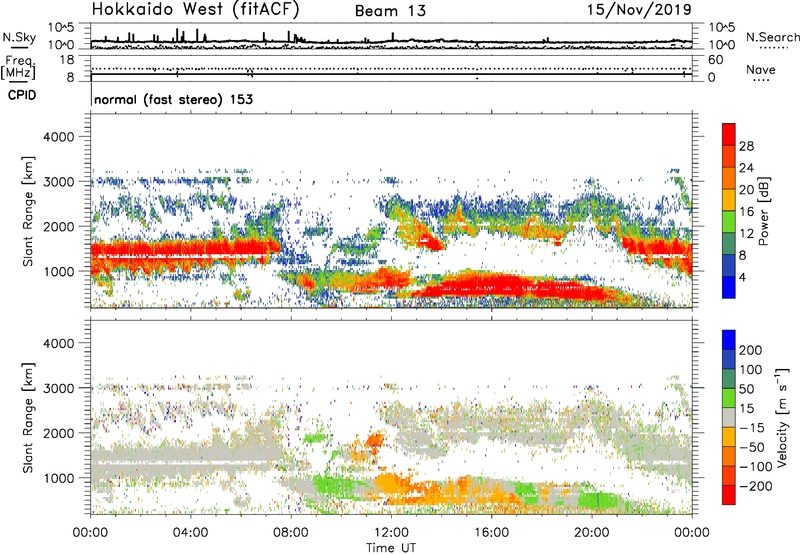Pick the blue top velocity colorbar segment

(729, 340)
